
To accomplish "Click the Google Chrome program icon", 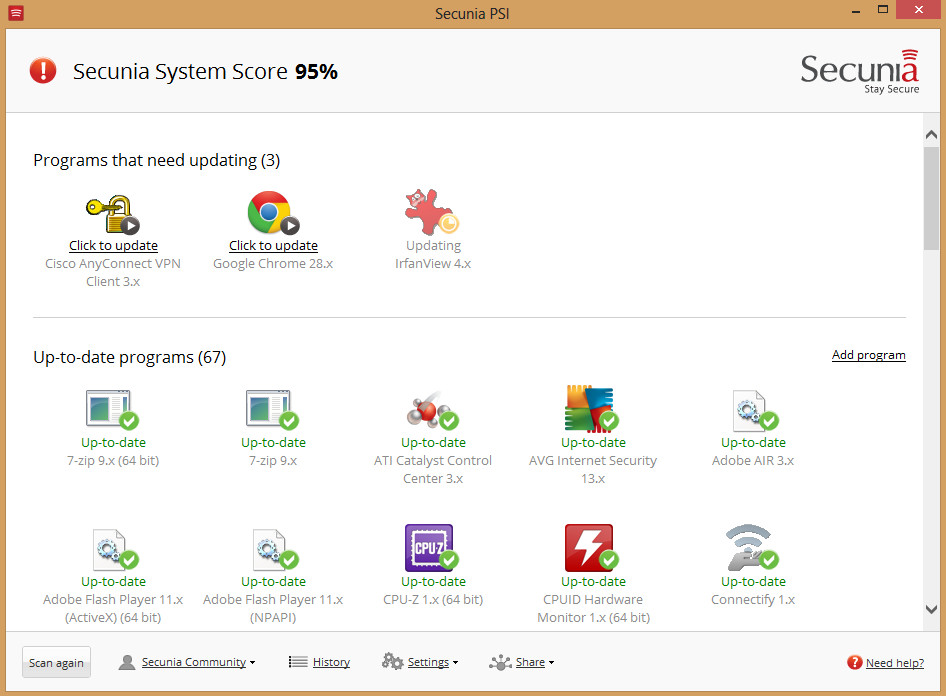I will (272, 213).
